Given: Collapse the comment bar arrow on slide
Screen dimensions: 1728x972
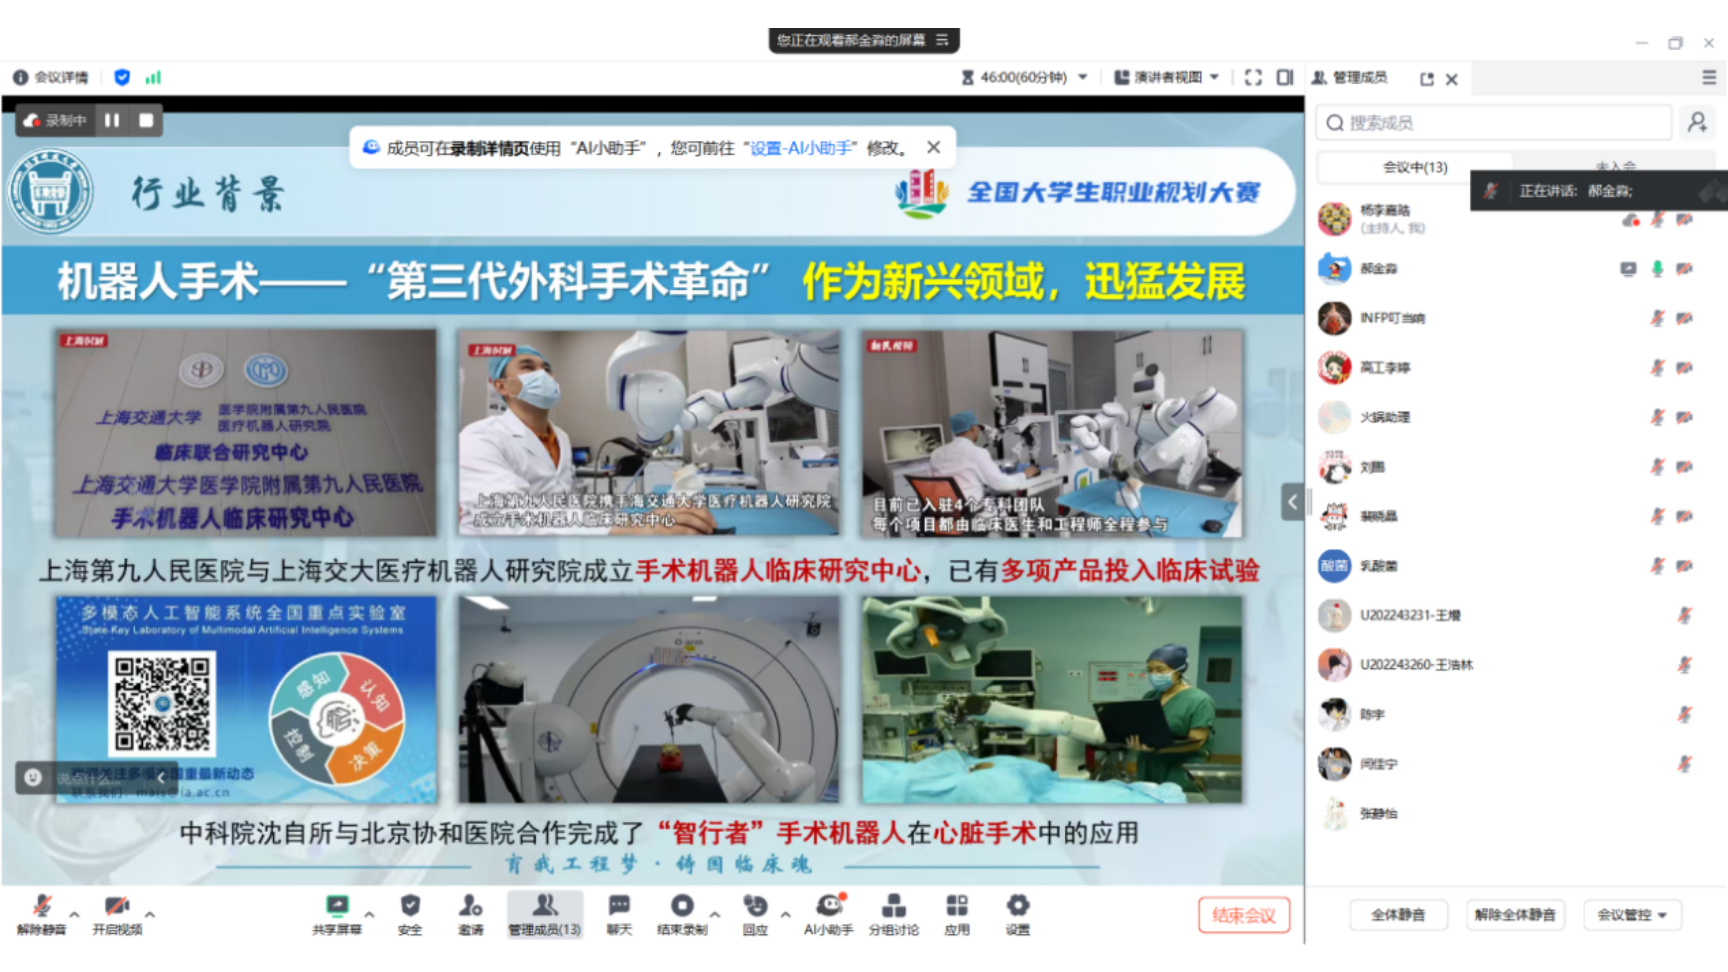Looking at the screenshot, I should coord(161,777).
